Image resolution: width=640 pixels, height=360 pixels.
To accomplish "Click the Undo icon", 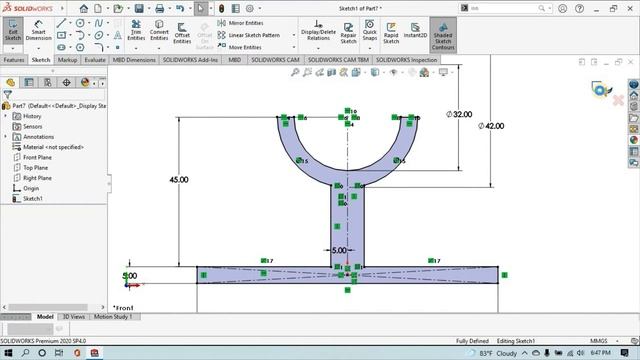I will (x=180, y=9).
